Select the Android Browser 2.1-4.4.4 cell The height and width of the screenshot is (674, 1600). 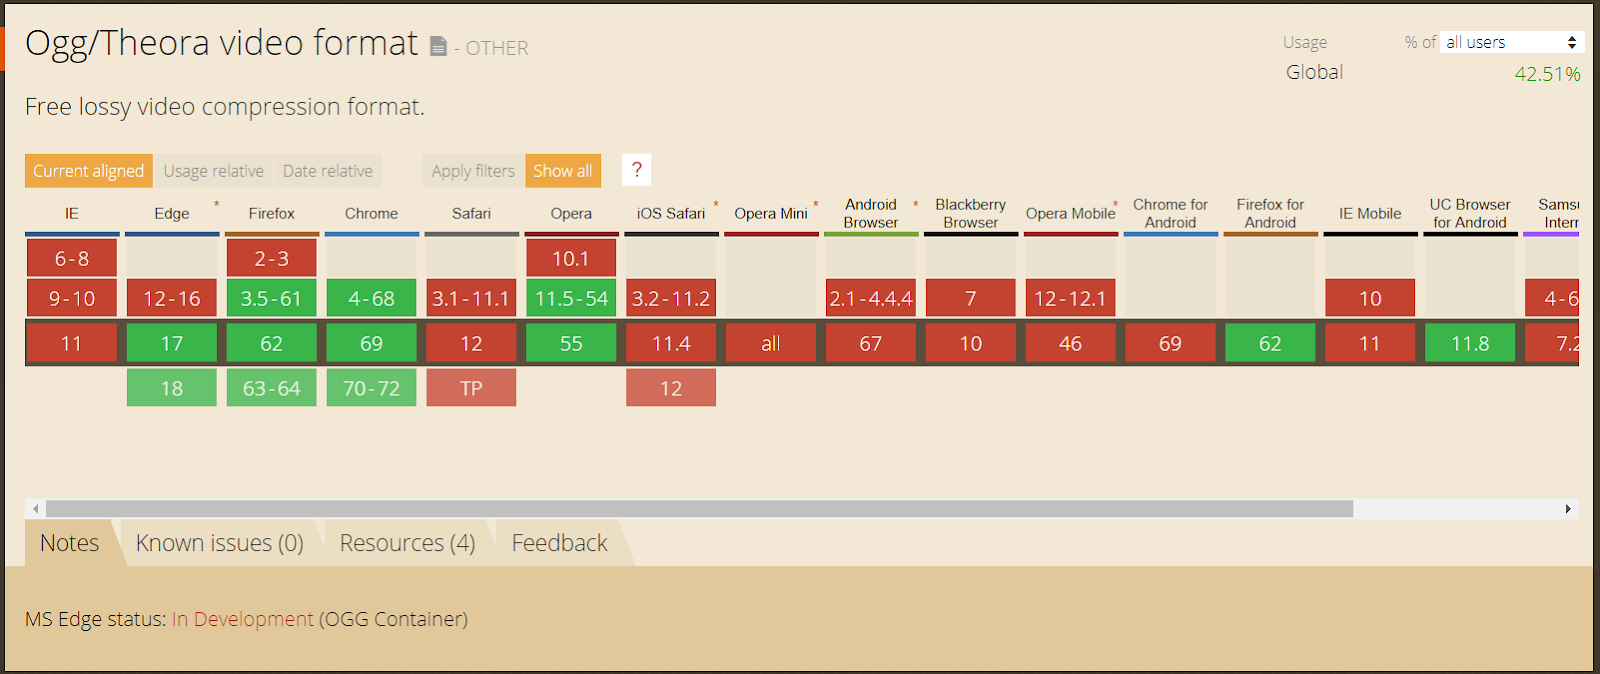click(x=871, y=298)
